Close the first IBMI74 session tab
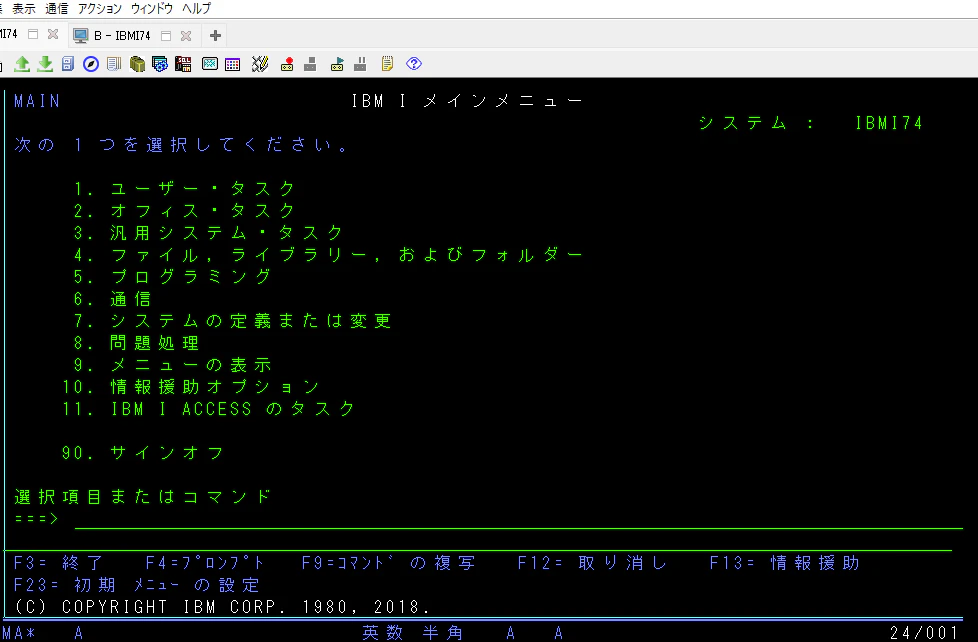 pyautogui.click(x=53, y=34)
